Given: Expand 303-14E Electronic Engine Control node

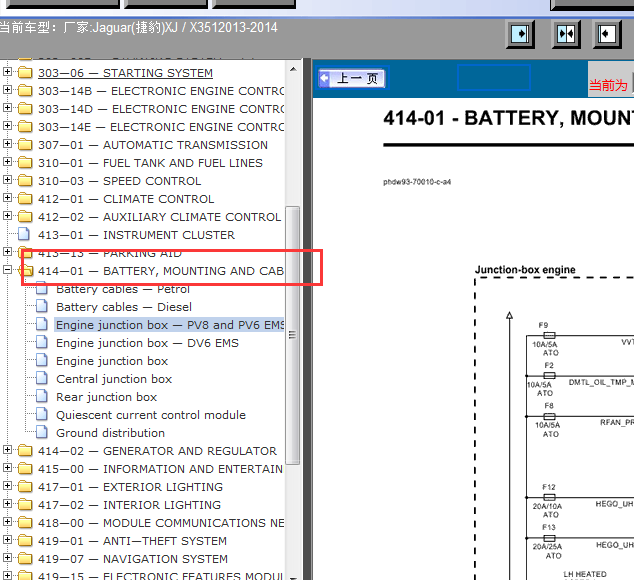Looking at the screenshot, I should 7,126.
